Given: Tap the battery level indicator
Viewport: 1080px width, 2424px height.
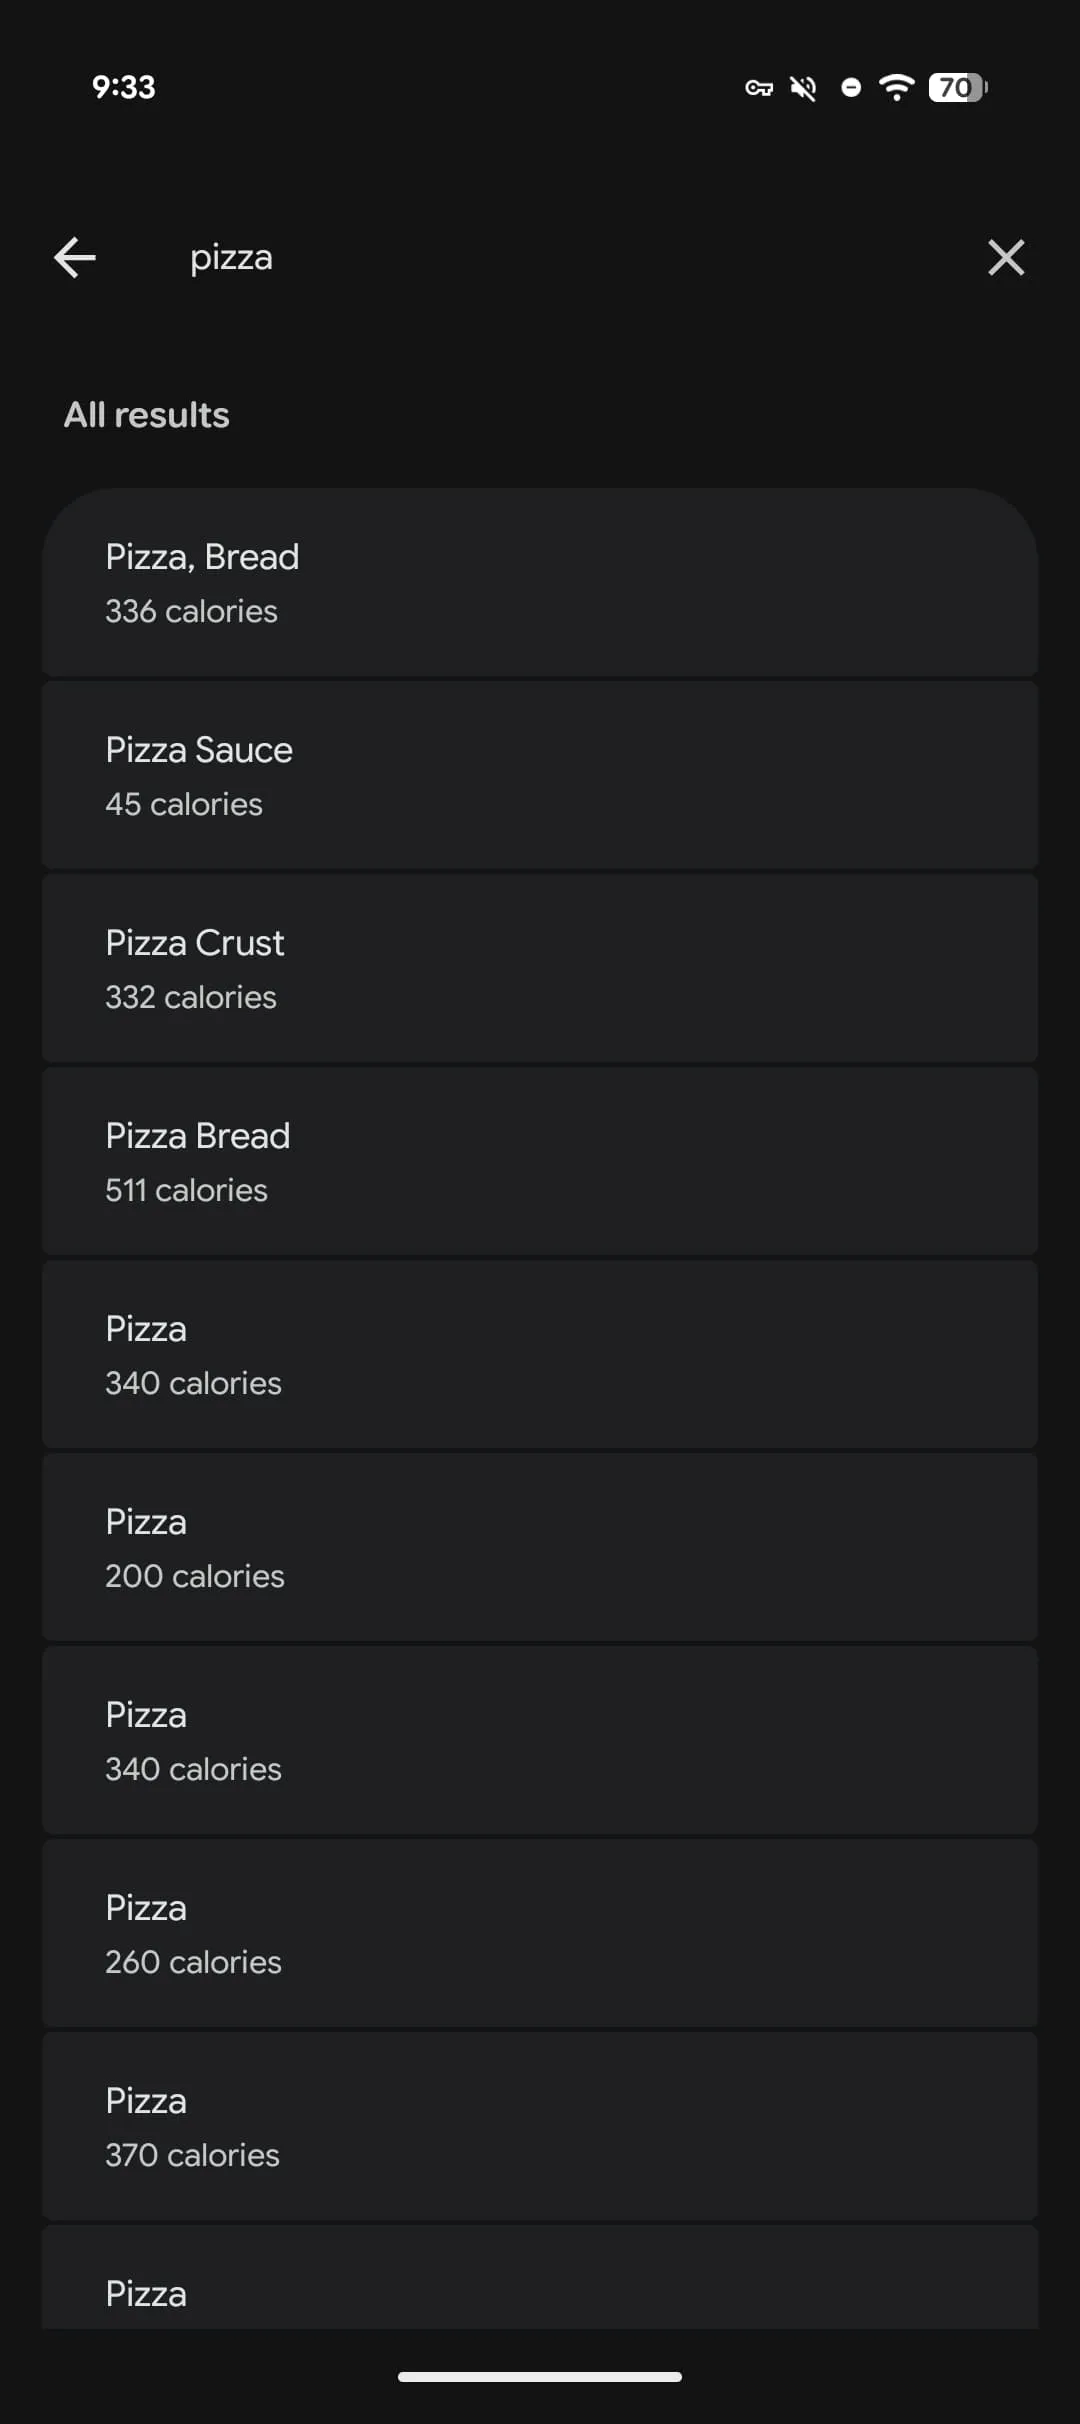Looking at the screenshot, I should (957, 88).
